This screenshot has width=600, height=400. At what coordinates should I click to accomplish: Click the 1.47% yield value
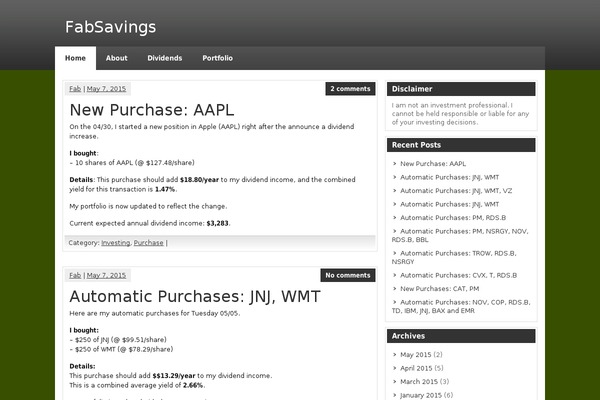pos(165,189)
